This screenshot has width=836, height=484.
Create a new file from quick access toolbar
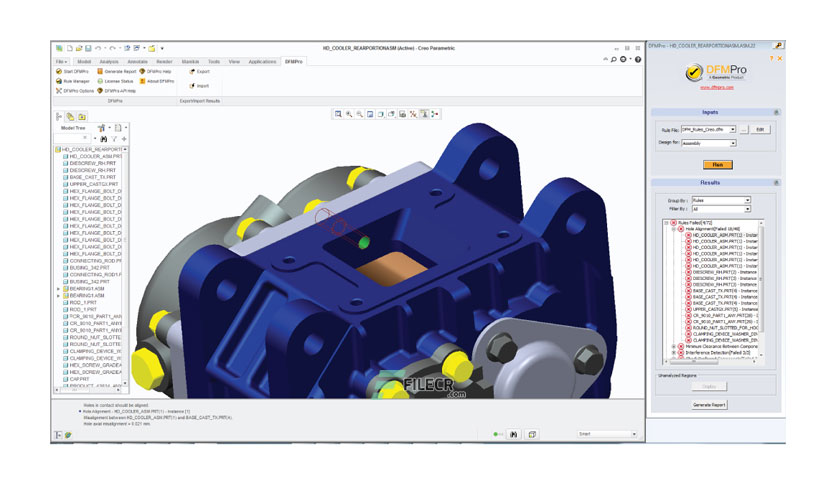tap(69, 48)
